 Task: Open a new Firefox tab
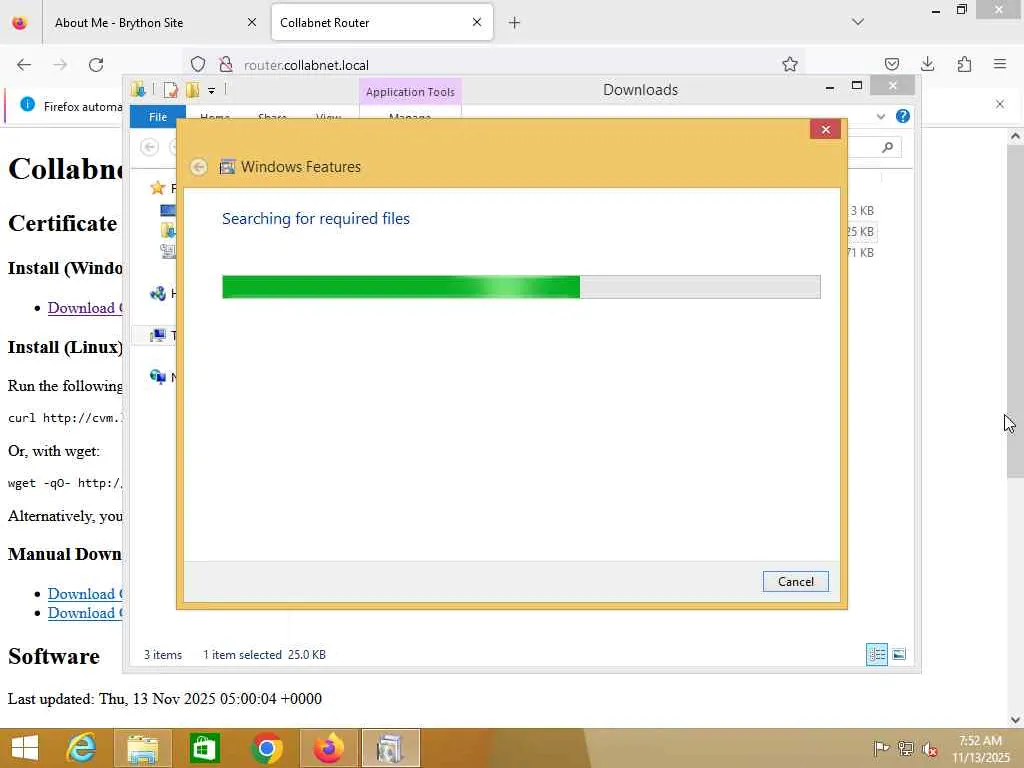click(x=515, y=23)
